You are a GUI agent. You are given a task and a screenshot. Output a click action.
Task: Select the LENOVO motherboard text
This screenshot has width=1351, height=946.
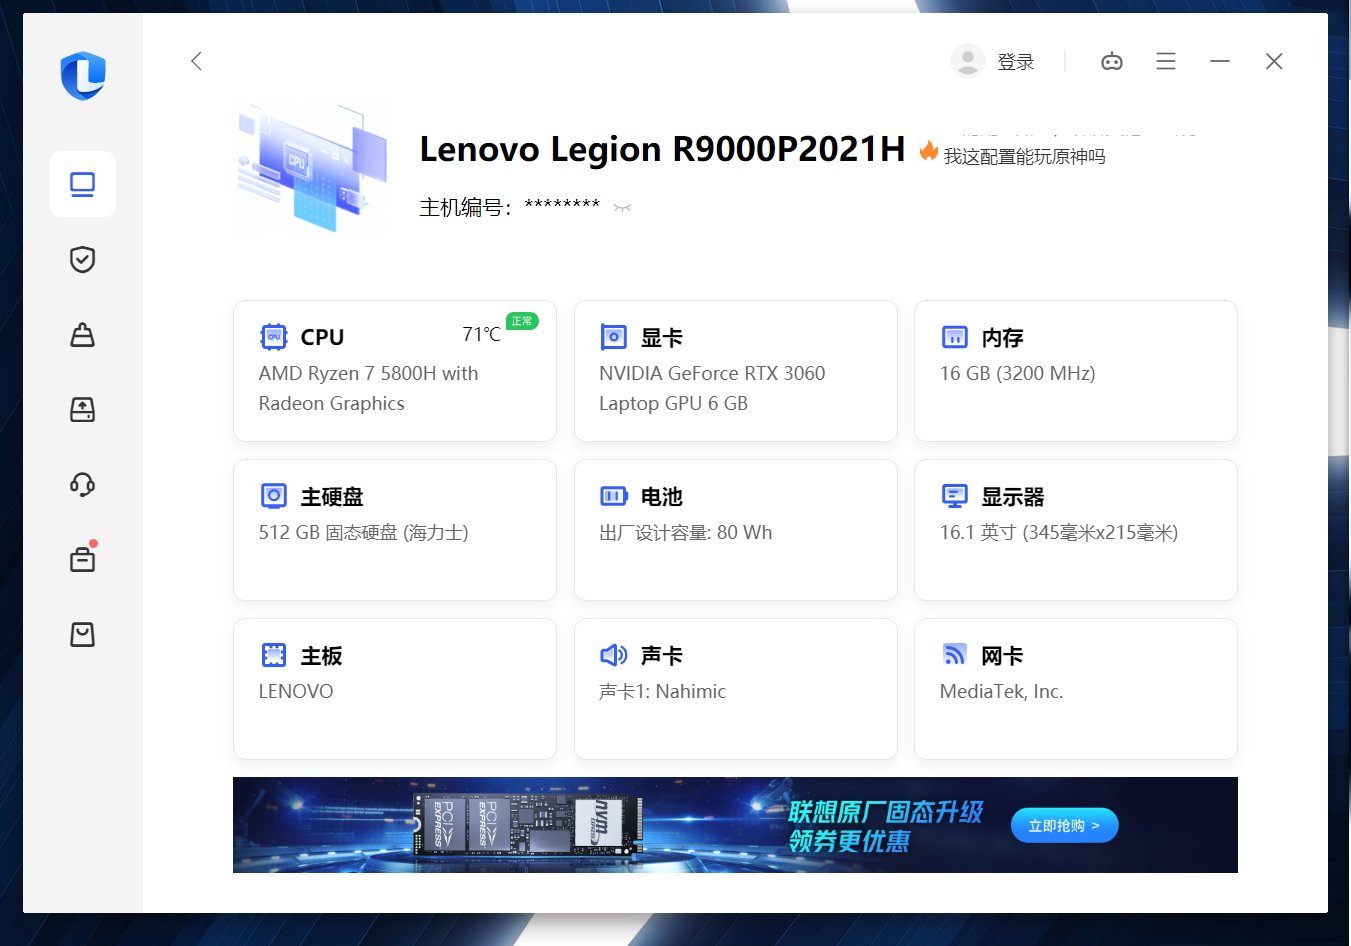[x=296, y=691]
